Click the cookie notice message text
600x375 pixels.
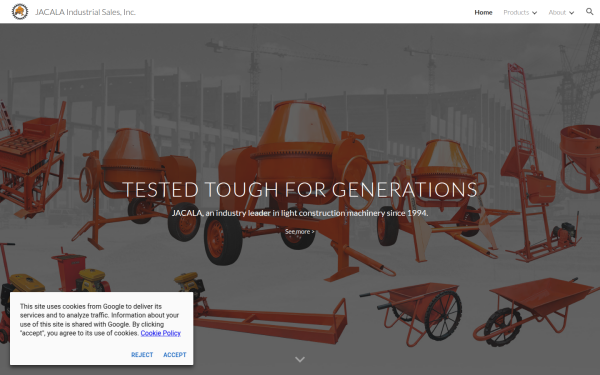[x=100, y=320]
